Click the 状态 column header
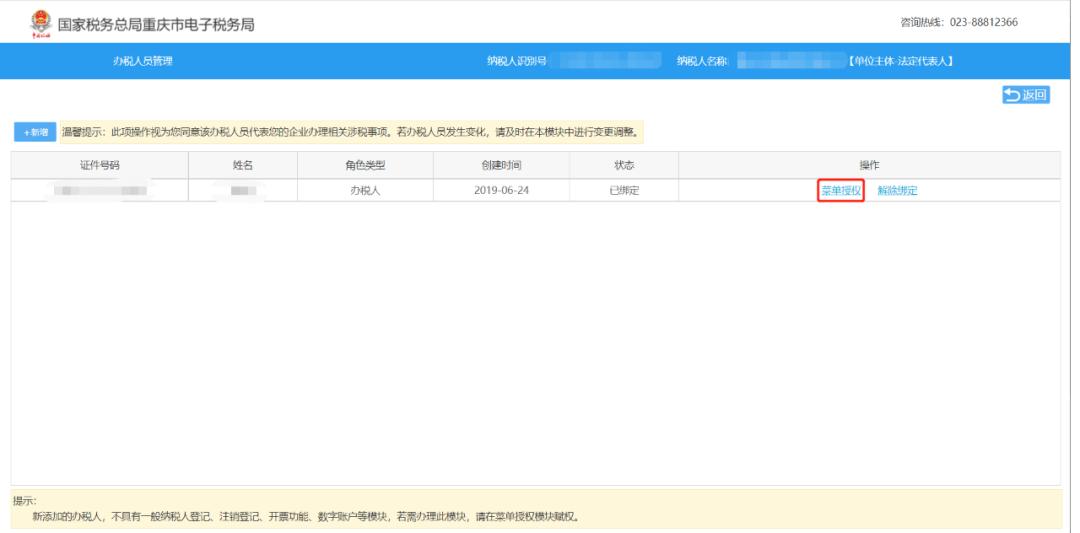Viewport: 1080px width, 533px height. click(623, 165)
